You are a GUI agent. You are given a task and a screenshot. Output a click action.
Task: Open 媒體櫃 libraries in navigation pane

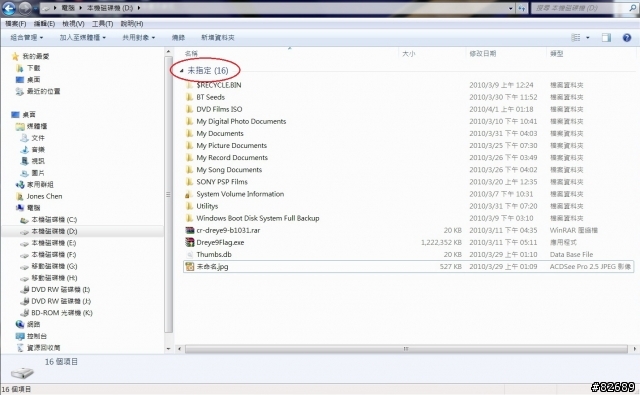[x=37, y=126]
